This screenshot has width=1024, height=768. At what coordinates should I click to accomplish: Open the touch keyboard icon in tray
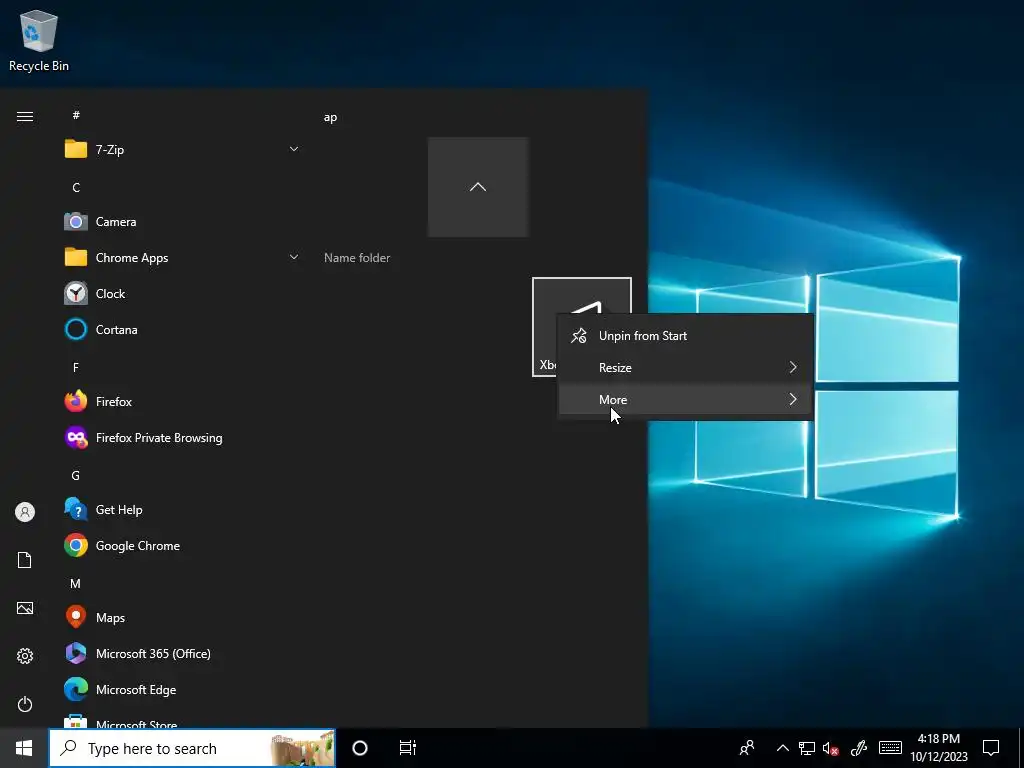[890, 748]
